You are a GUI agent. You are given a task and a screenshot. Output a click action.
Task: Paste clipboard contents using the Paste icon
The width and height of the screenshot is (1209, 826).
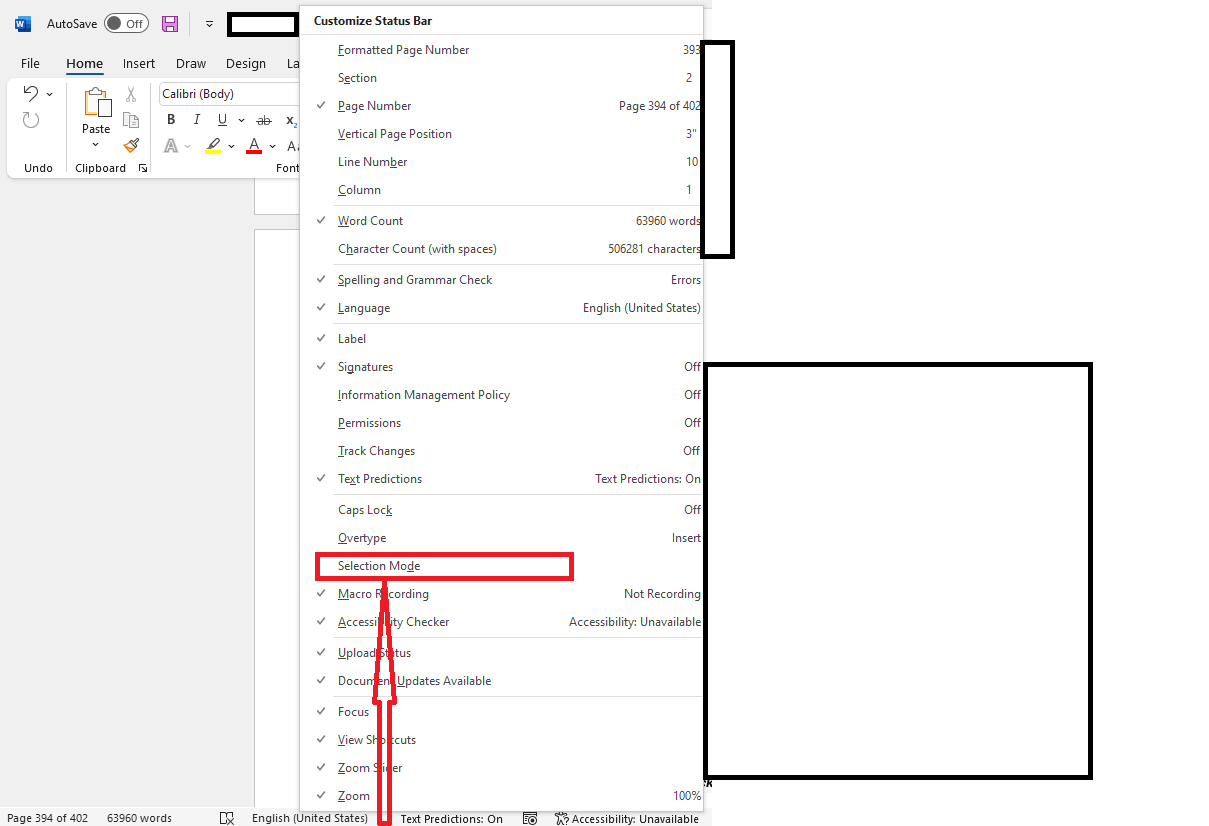click(96, 103)
